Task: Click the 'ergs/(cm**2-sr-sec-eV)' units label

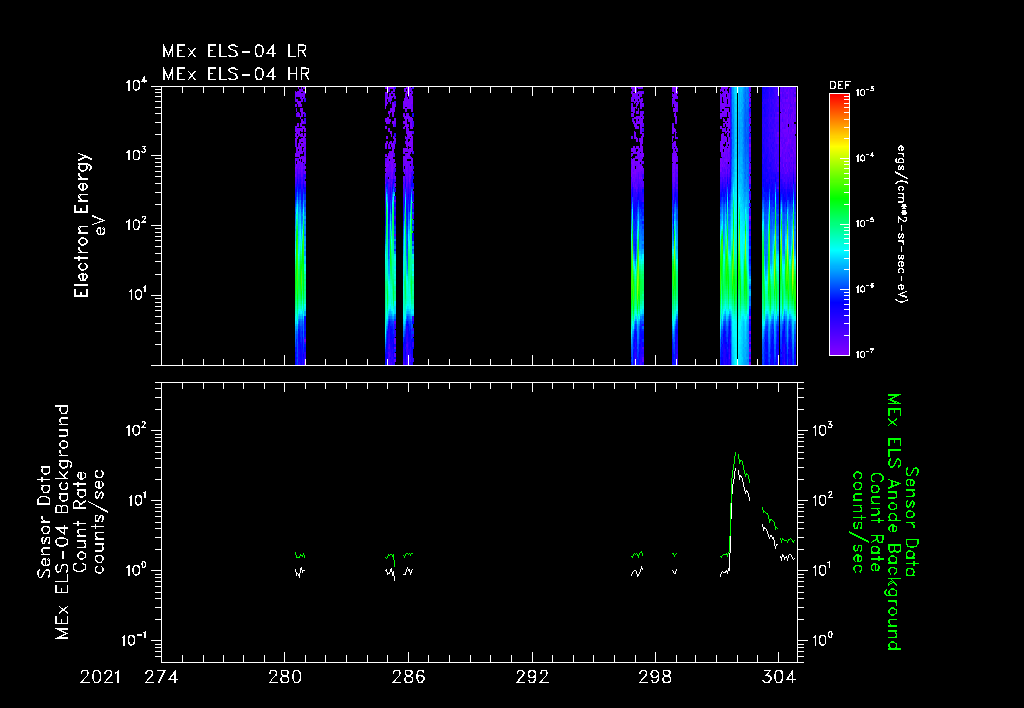Action: pos(902,224)
